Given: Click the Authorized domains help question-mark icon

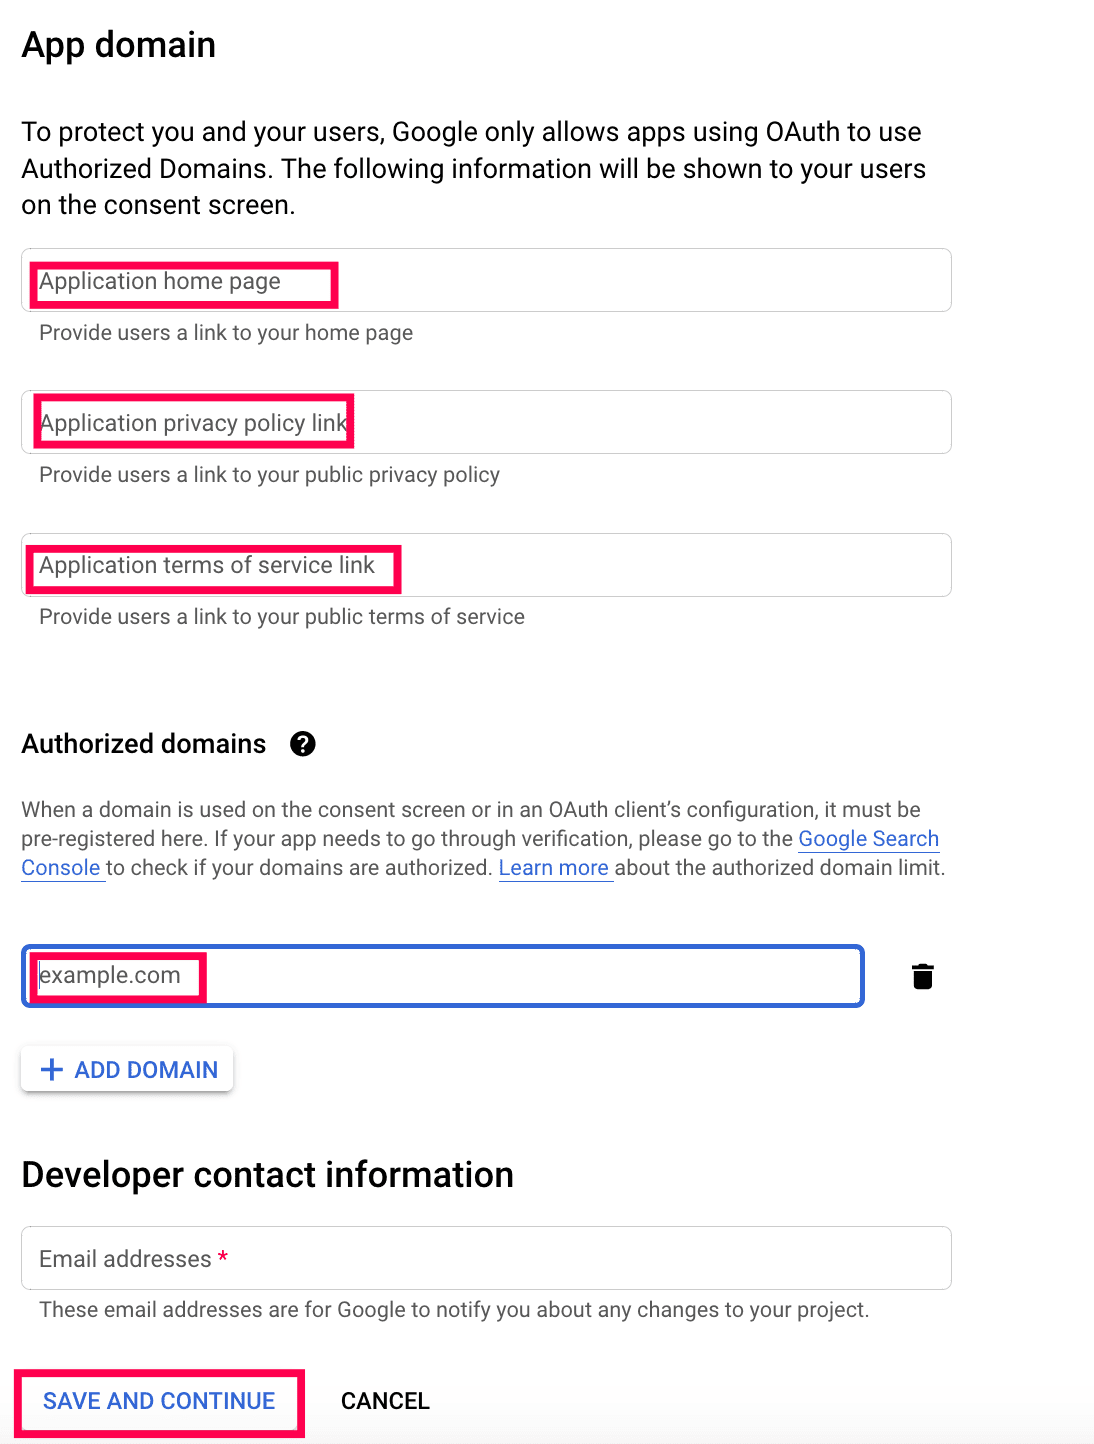Looking at the screenshot, I should pos(302,744).
